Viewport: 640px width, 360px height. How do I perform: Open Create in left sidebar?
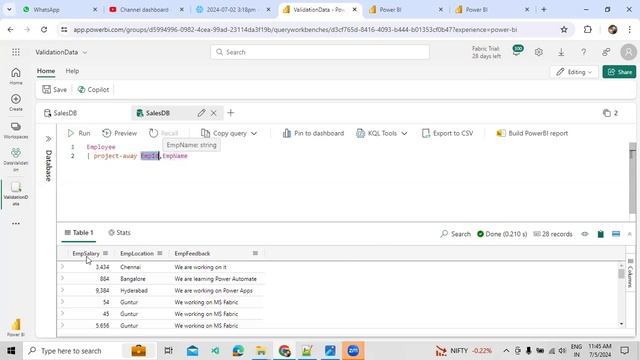[x=16, y=102]
